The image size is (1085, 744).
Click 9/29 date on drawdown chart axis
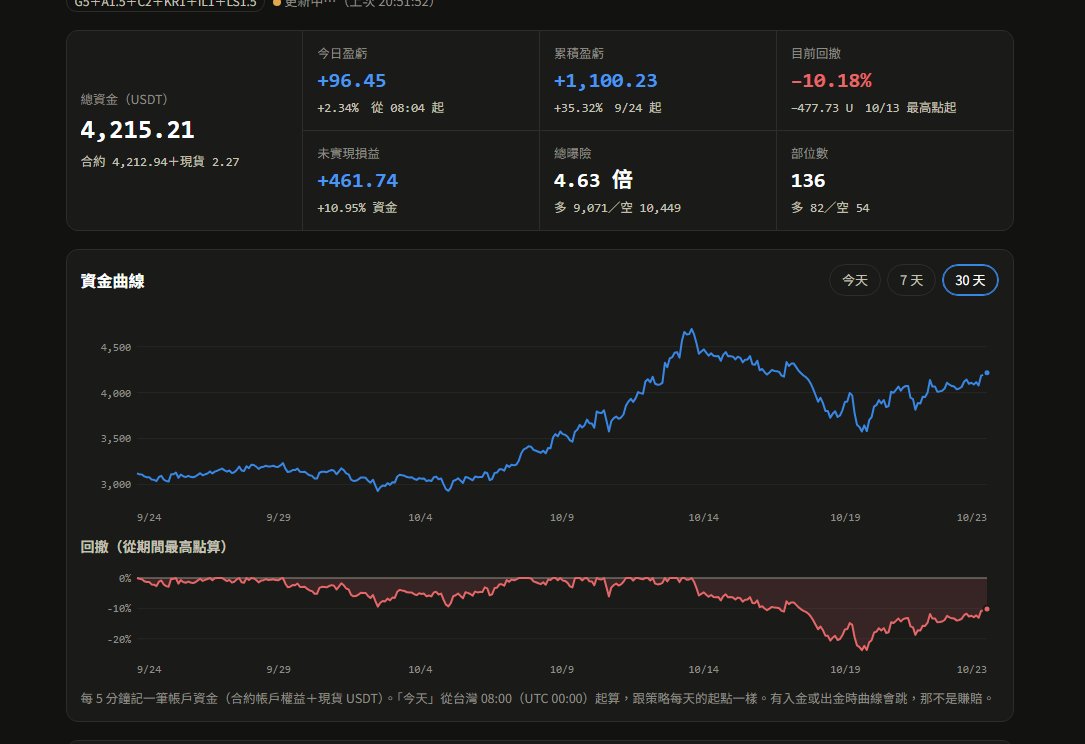pyautogui.click(x=279, y=670)
